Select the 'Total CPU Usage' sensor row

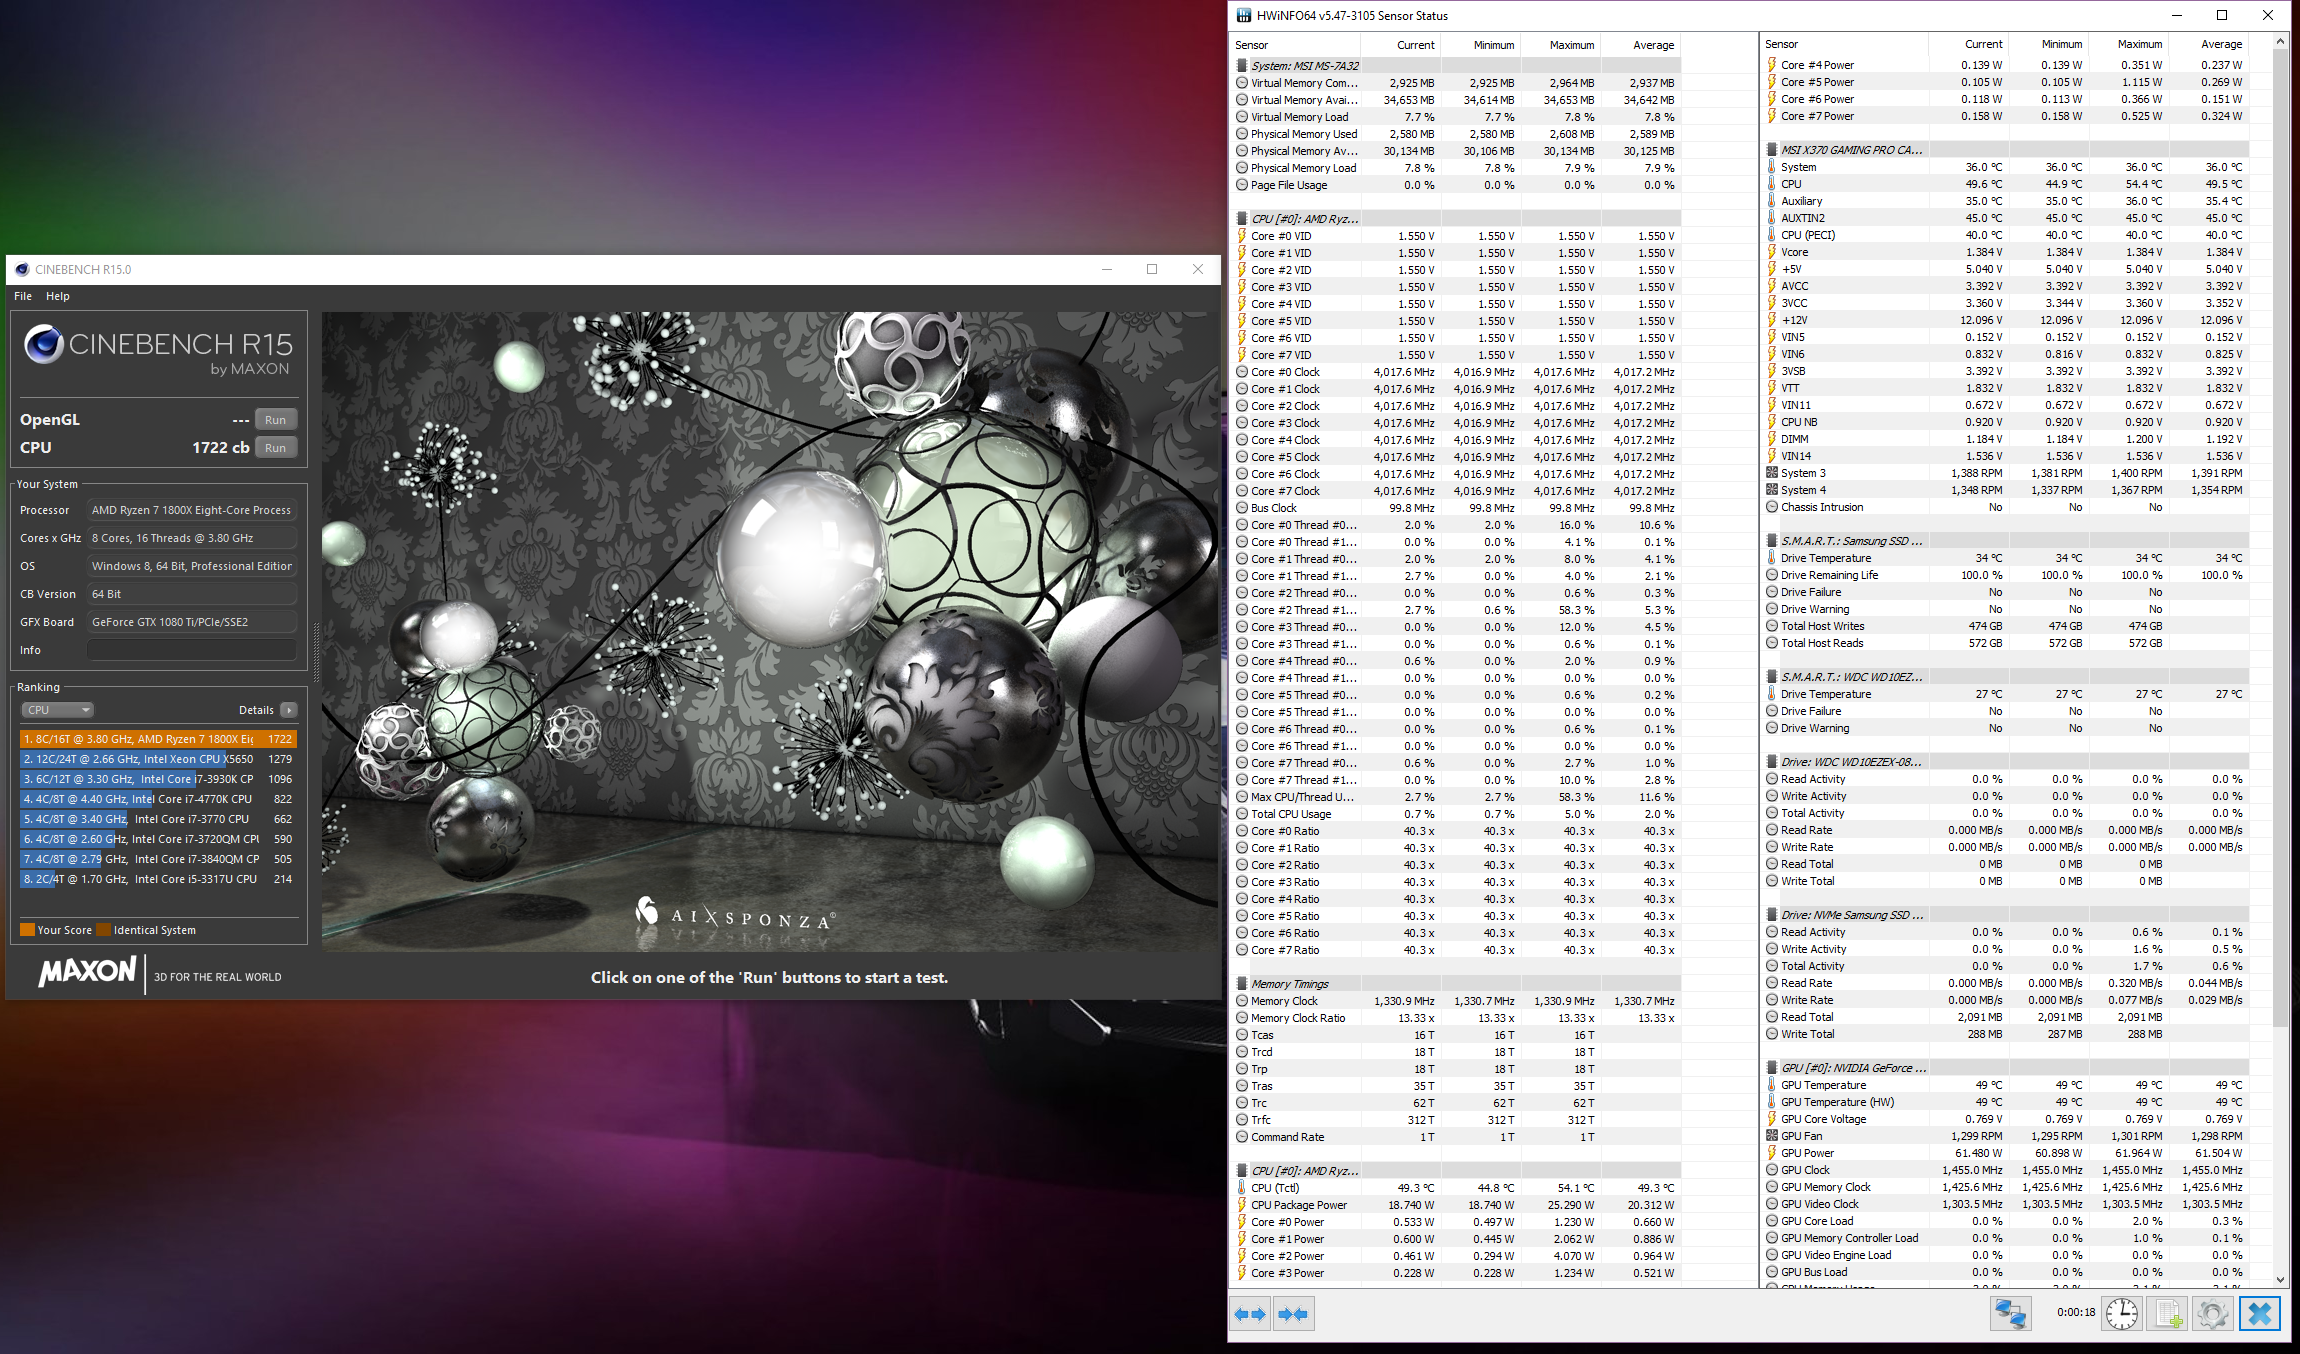1458,814
